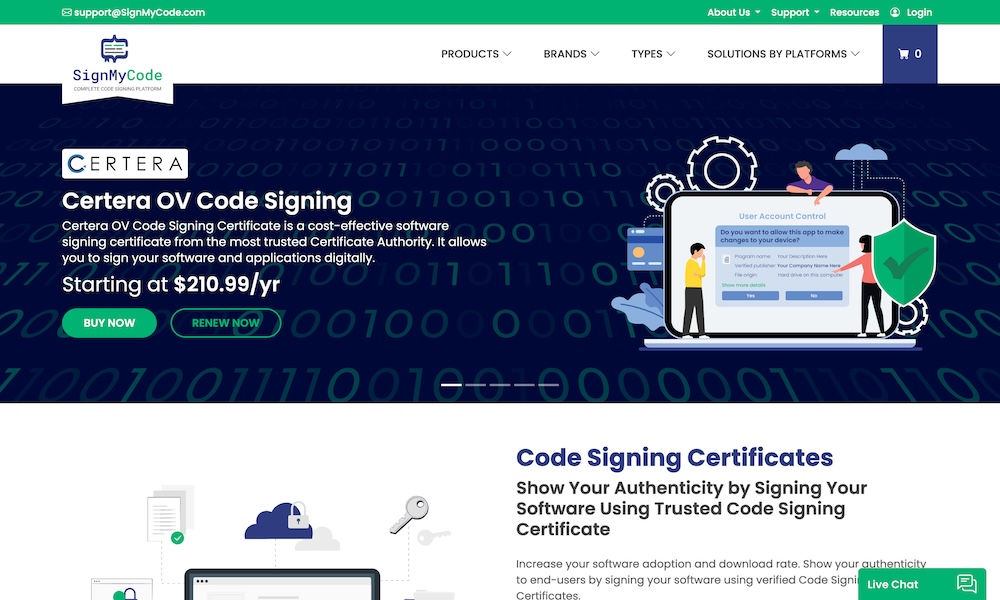Expand the Products dropdown menu
1000x600 pixels.
(x=476, y=54)
